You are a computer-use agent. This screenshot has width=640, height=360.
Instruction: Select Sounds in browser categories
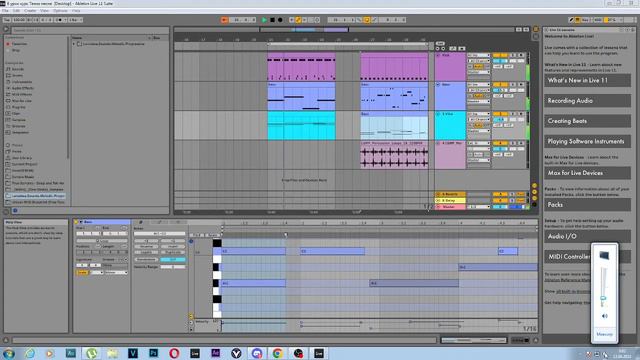pyautogui.click(x=18, y=69)
